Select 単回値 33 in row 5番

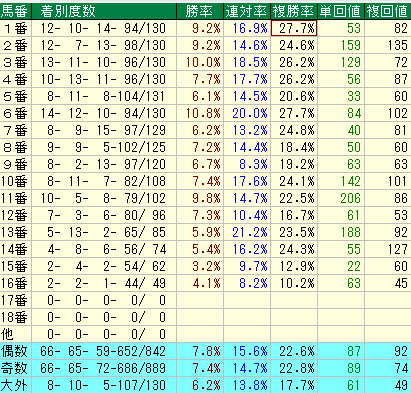341,96
